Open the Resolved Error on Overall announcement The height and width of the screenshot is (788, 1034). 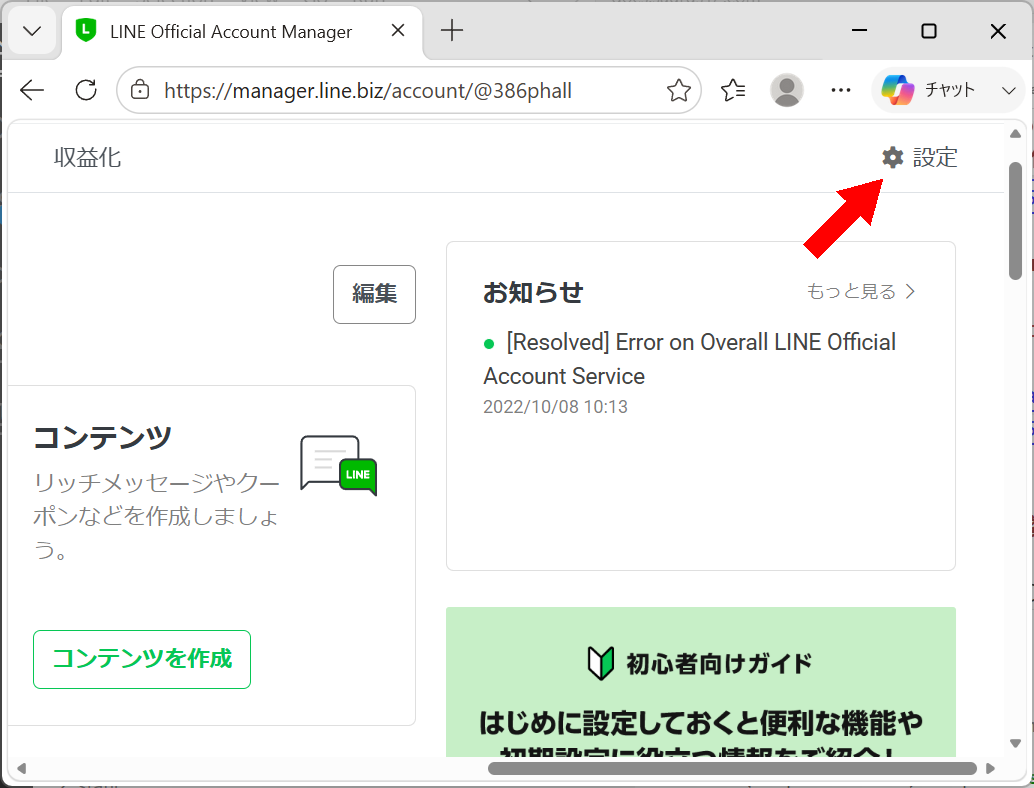(x=689, y=359)
